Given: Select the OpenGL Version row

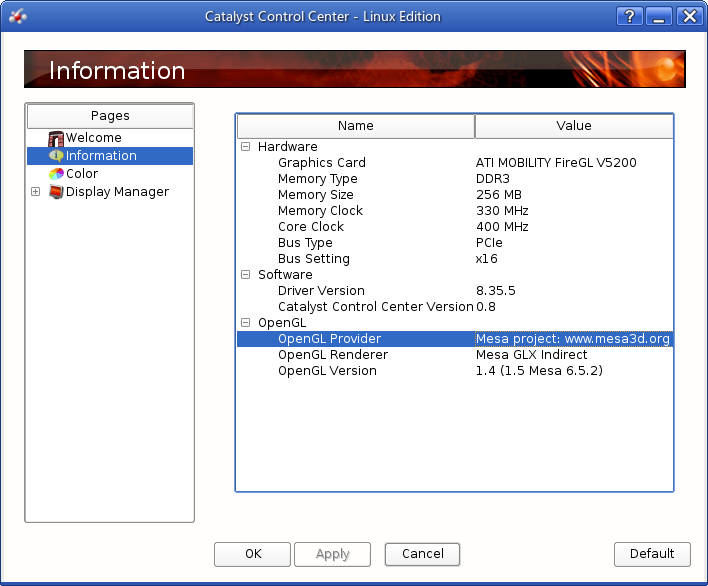Looking at the screenshot, I should [455, 371].
